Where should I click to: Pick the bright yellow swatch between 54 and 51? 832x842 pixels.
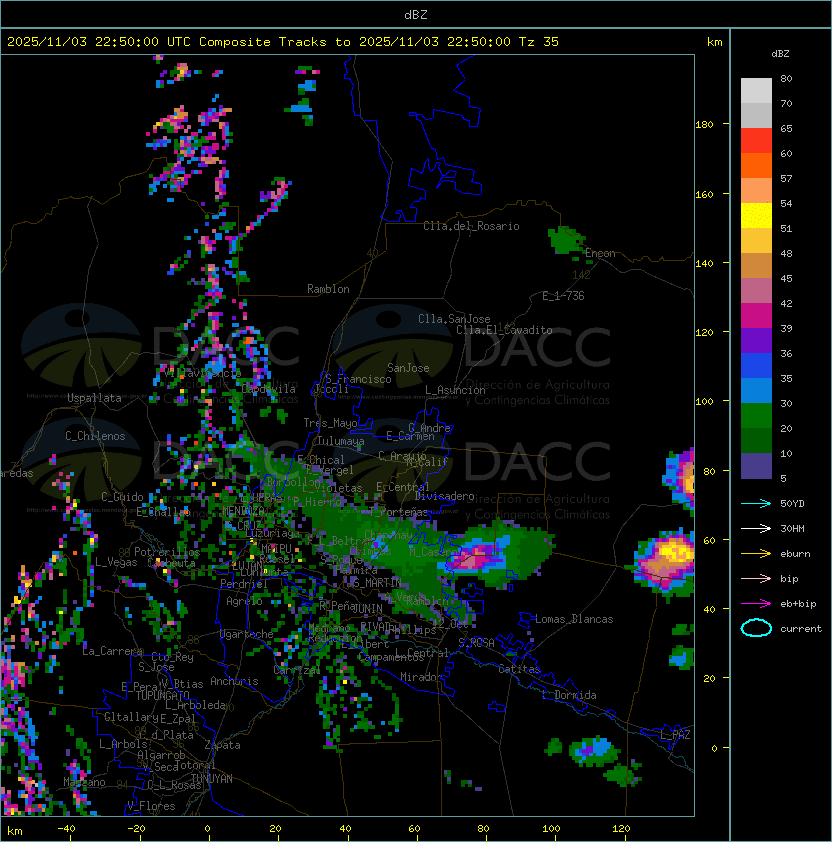(756, 215)
